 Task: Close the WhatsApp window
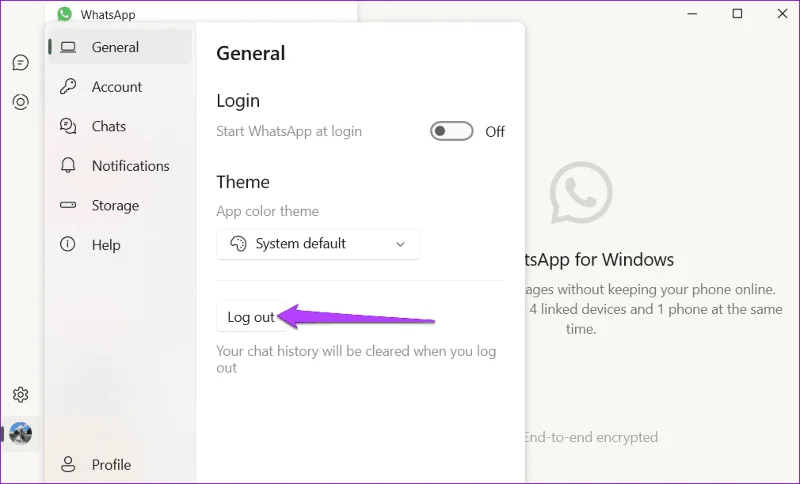tap(782, 14)
